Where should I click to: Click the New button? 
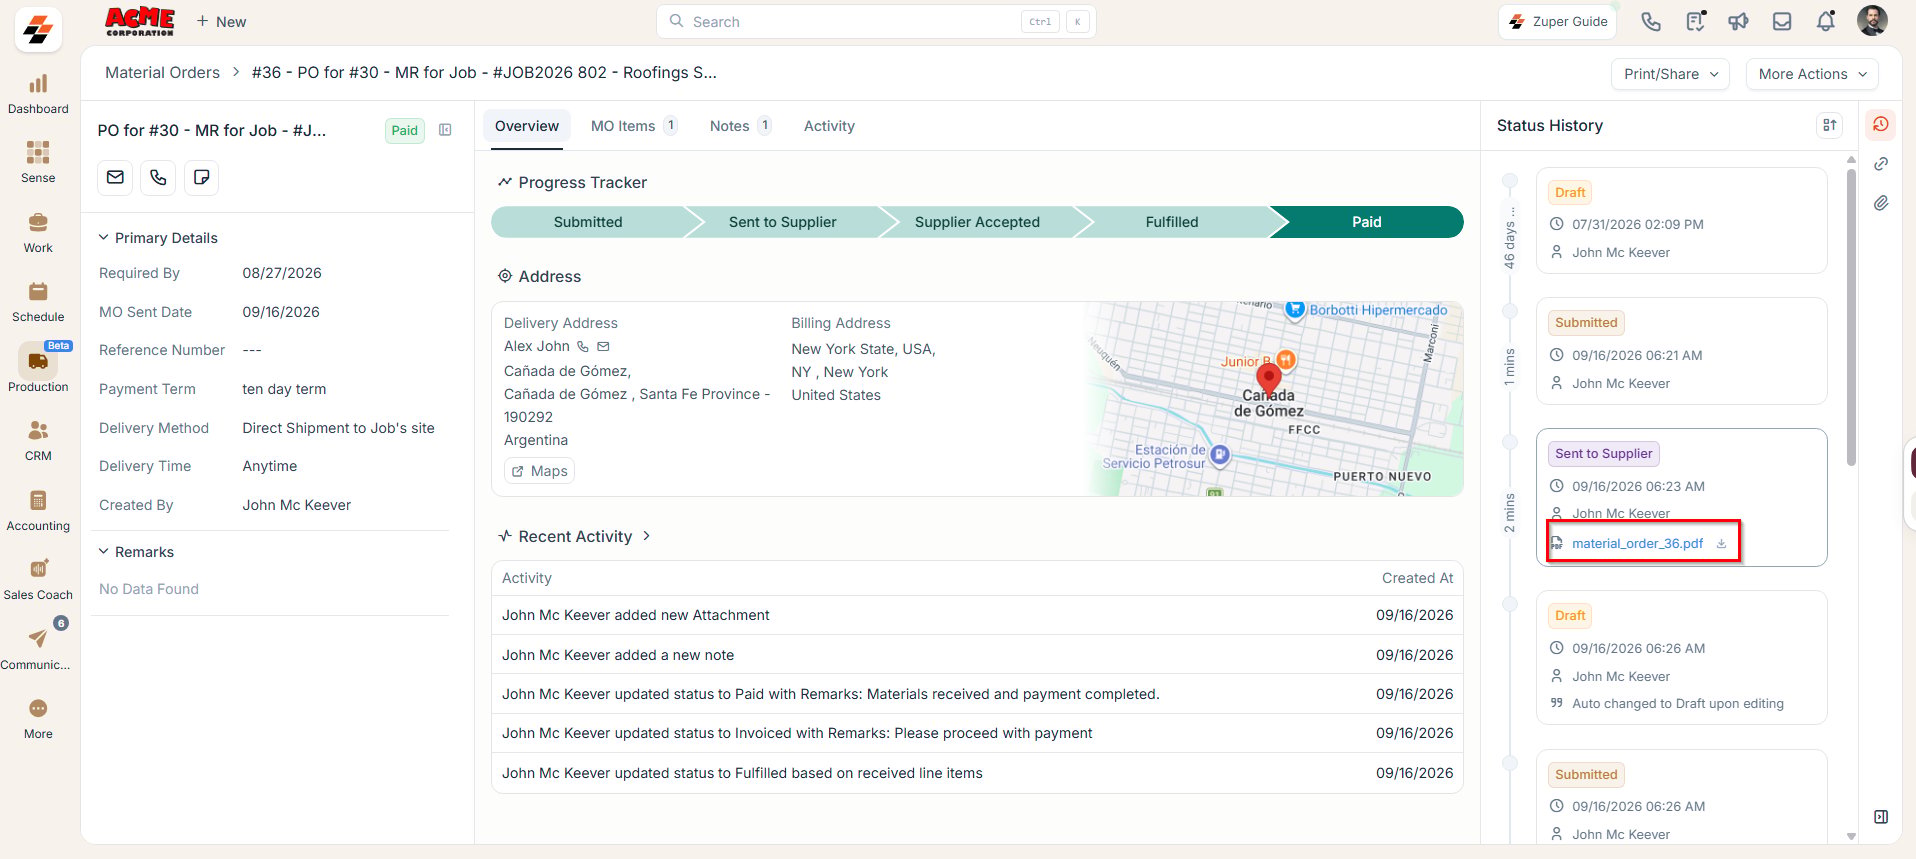tap(221, 22)
